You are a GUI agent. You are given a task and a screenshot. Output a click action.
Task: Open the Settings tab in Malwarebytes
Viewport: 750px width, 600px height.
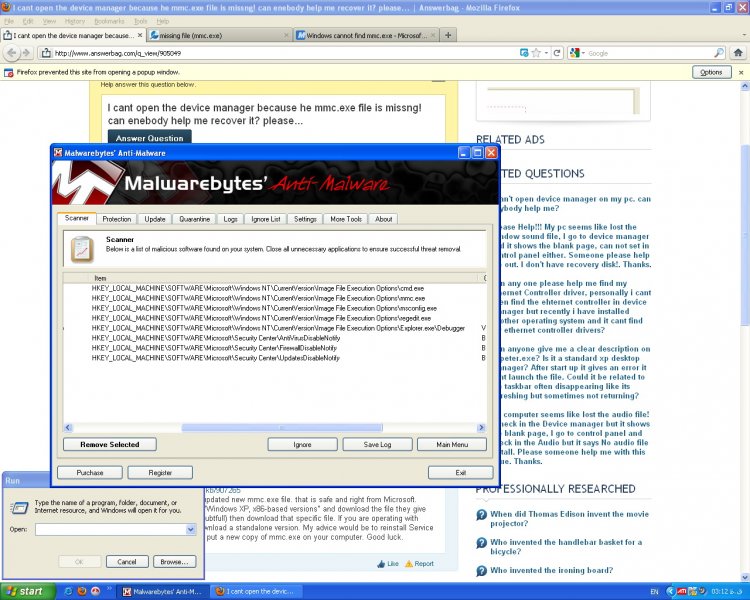pos(305,219)
